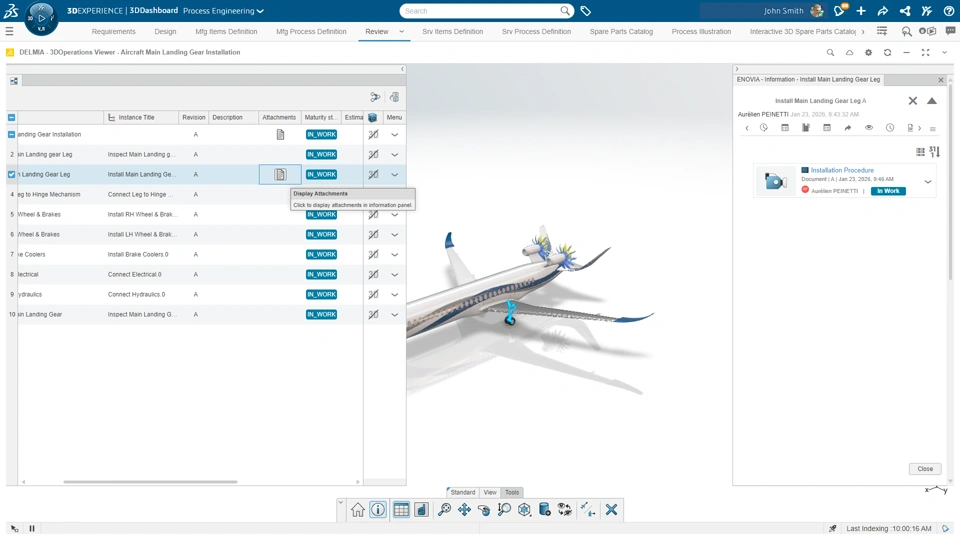Open the Spare Parts Catalog tab
960x540 pixels.
(x=621, y=31)
